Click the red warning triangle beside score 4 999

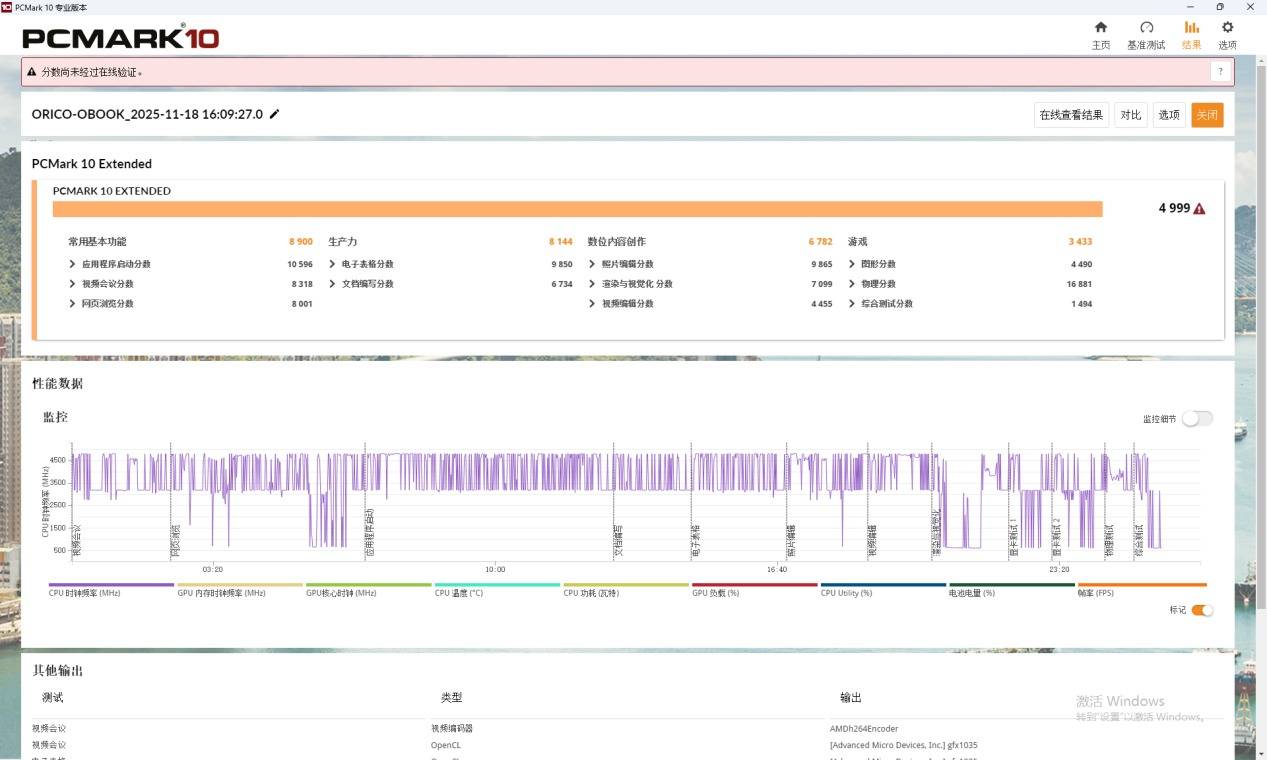tap(1199, 209)
